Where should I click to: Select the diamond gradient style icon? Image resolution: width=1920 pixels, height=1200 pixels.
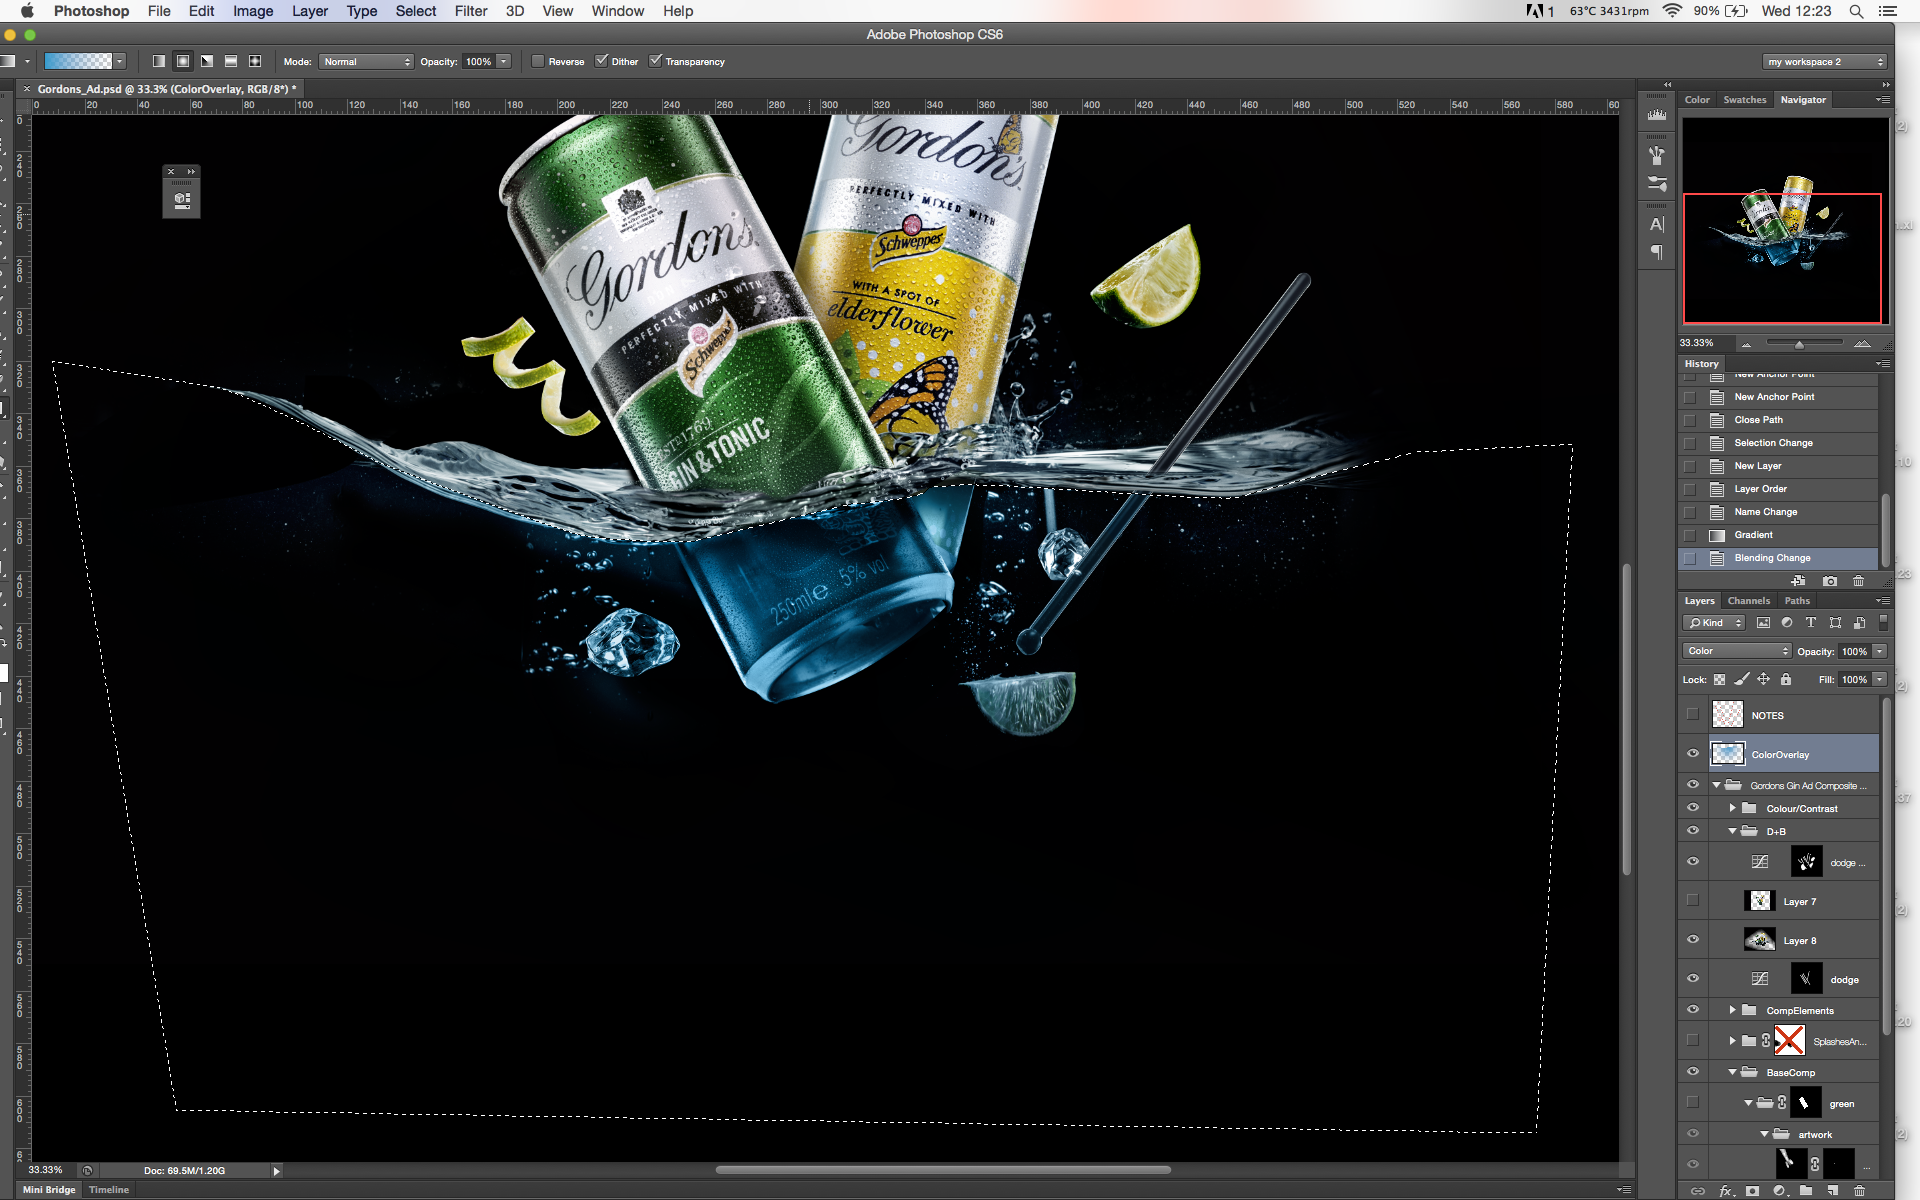point(255,61)
